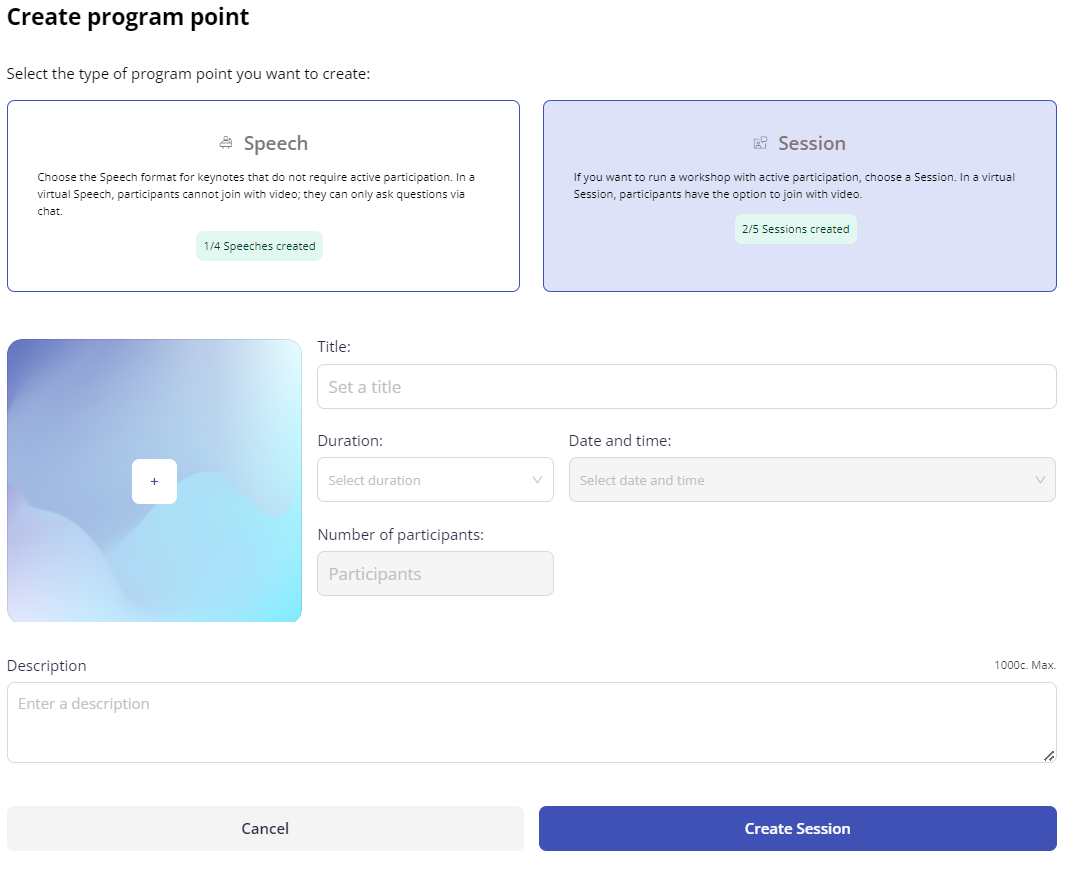This screenshot has height=869, width=1072.
Task: Click the Create Session button
Action: (x=798, y=829)
